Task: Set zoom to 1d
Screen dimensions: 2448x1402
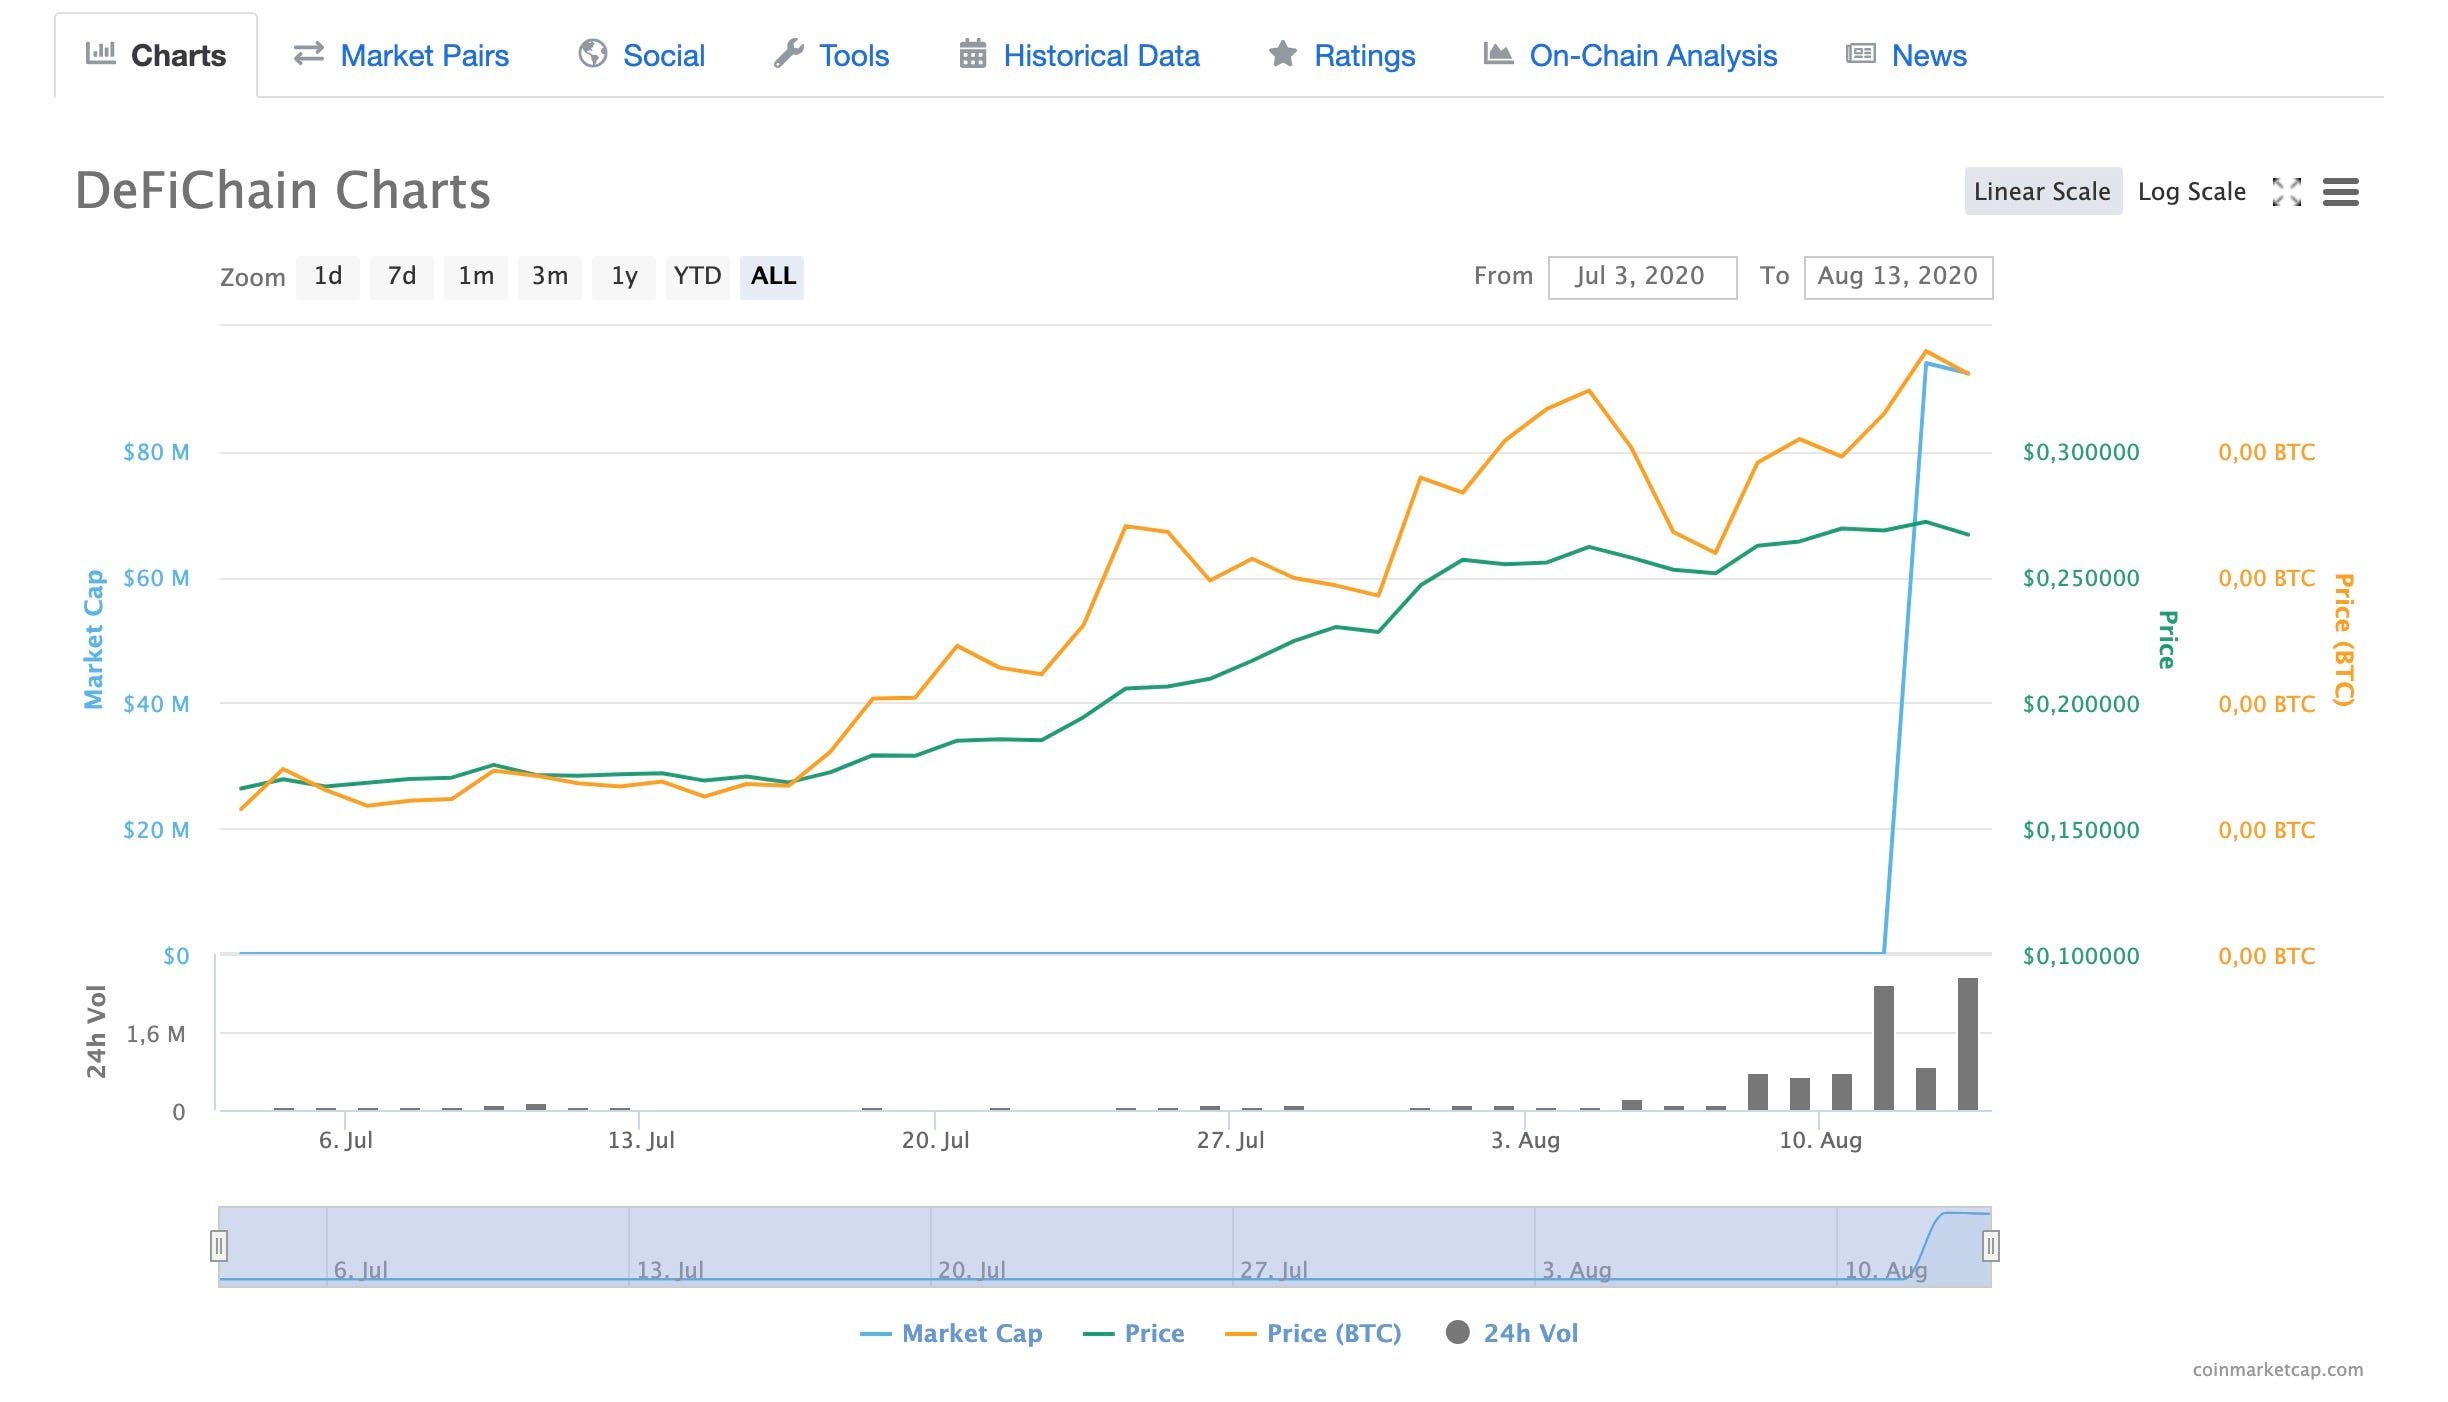Action: point(328,276)
